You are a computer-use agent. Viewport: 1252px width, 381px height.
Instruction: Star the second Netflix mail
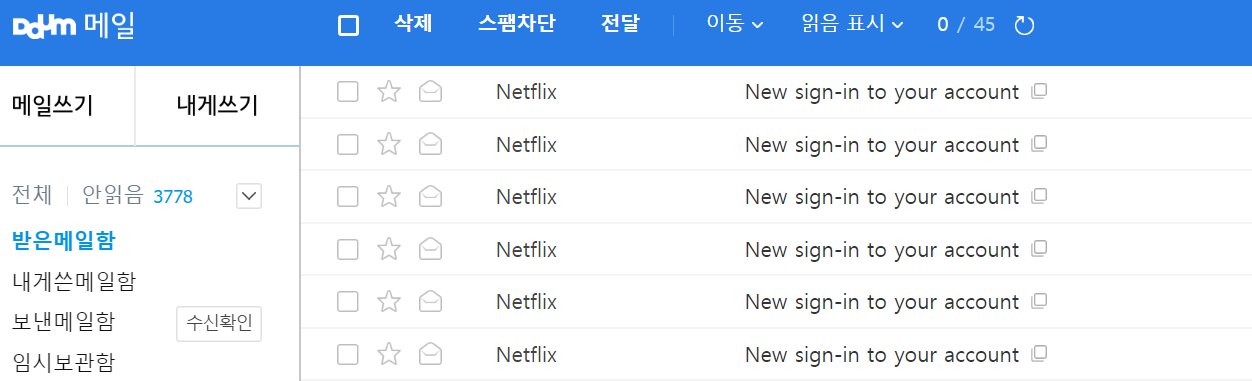[x=389, y=144]
